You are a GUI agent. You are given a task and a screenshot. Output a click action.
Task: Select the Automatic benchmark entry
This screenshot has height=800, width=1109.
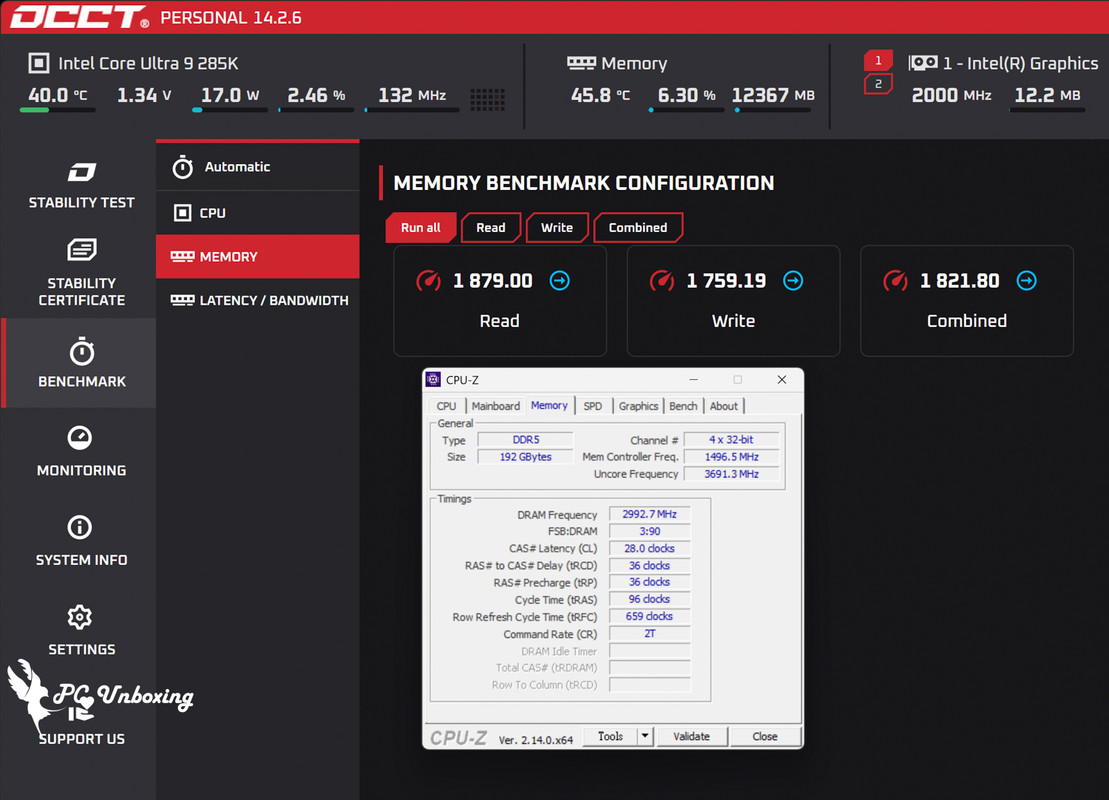point(257,167)
